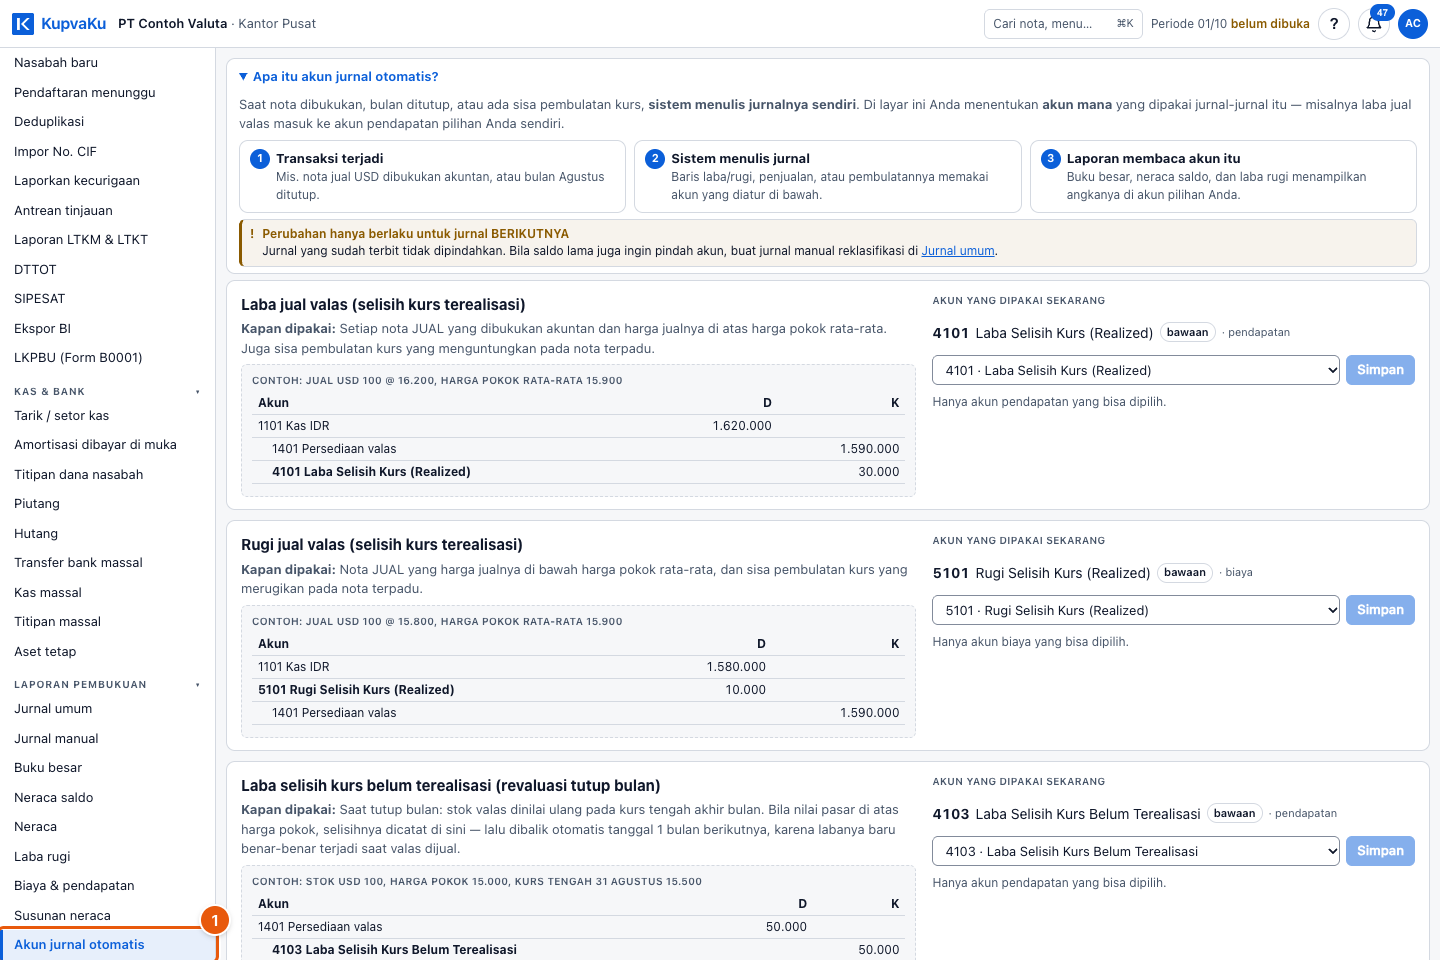Viewport: 1440px width, 960px height.
Task: Open Amortisasi dibayar di muka
Action: 107,445
